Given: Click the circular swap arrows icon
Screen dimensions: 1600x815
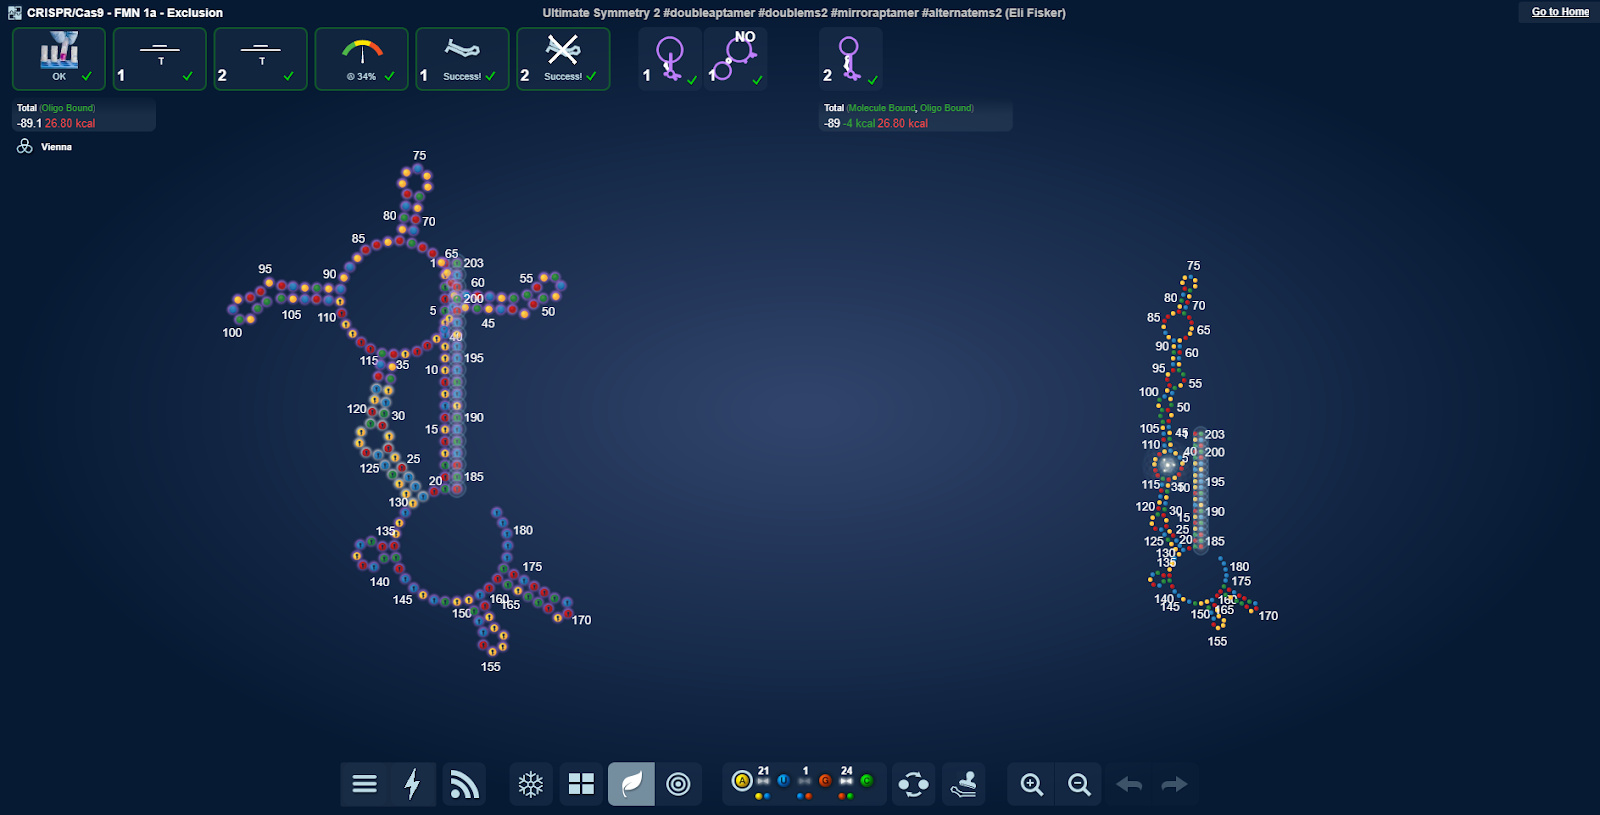Looking at the screenshot, I should [913, 784].
